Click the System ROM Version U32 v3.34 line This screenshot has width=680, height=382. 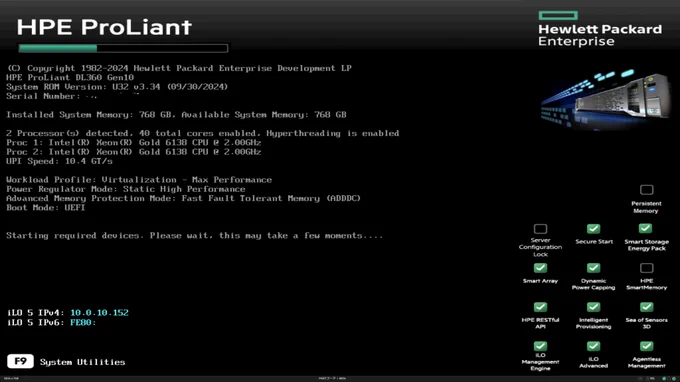[117, 87]
